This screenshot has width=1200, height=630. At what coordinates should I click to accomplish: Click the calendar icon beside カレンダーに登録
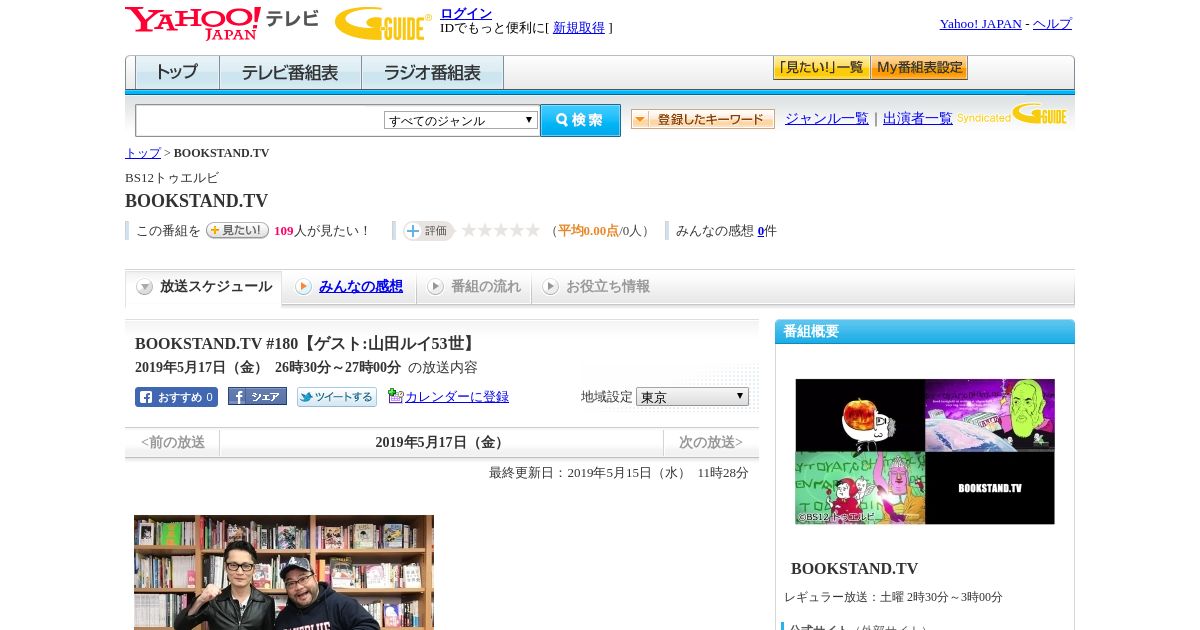point(395,396)
